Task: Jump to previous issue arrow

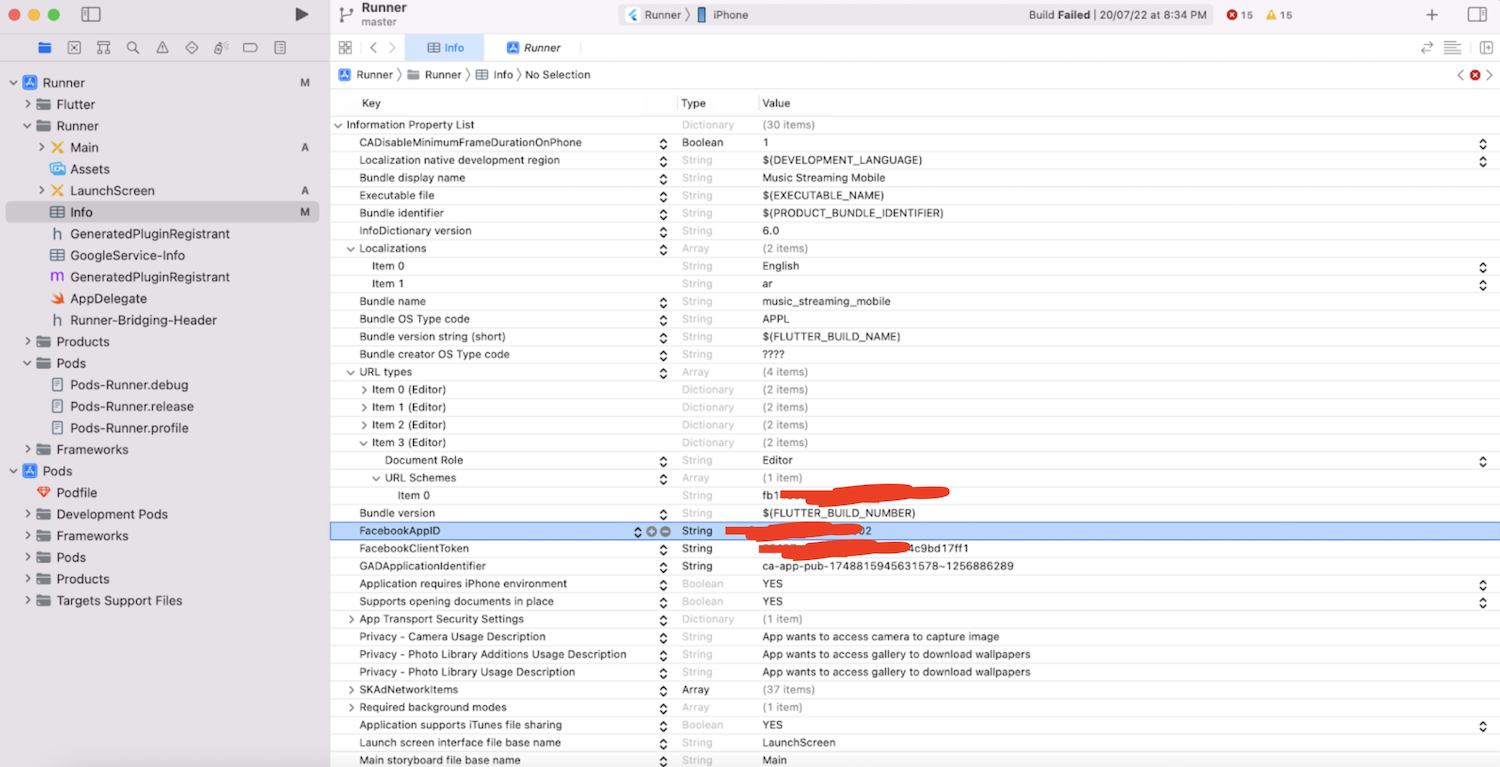Action: (1460, 75)
